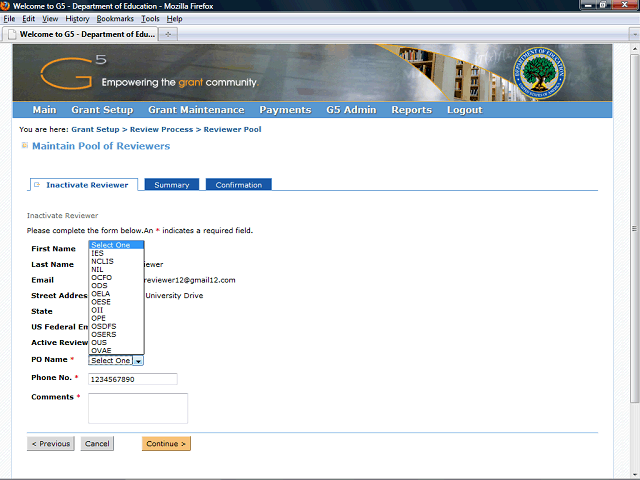Open the View menu
This screenshot has width=640, height=480.
[x=50, y=19]
